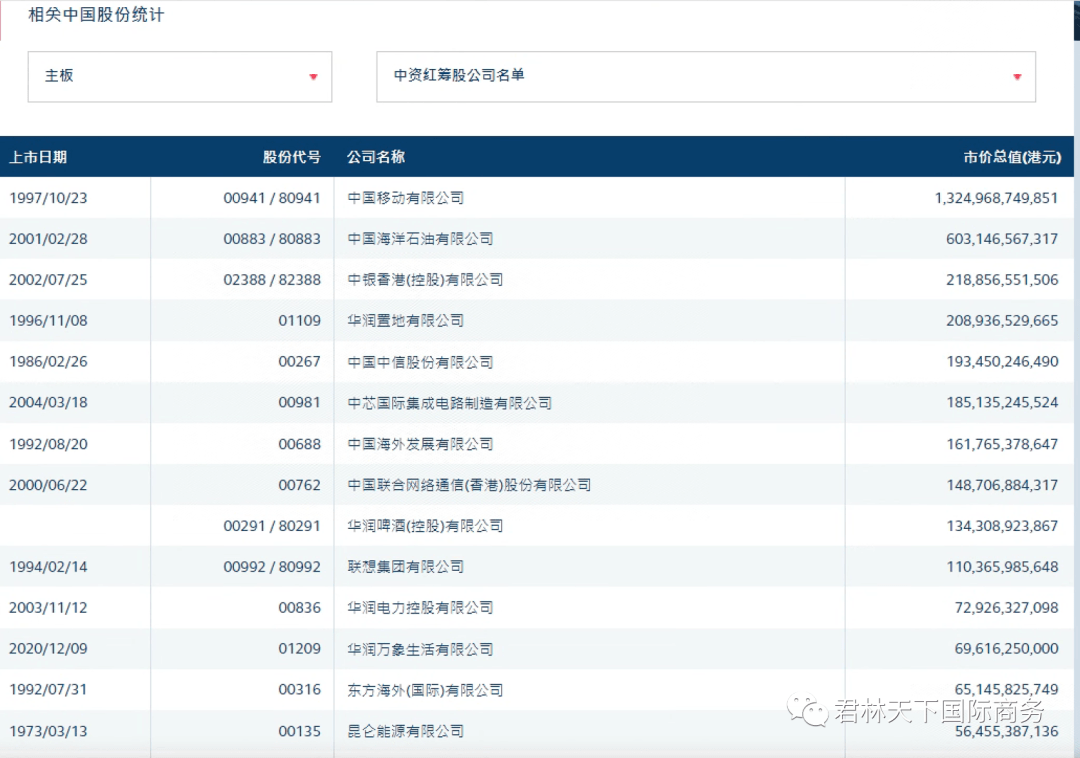Select market value 161,765,378,647
Image resolution: width=1080 pixels, height=758 pixels.
click(1002, 444)
